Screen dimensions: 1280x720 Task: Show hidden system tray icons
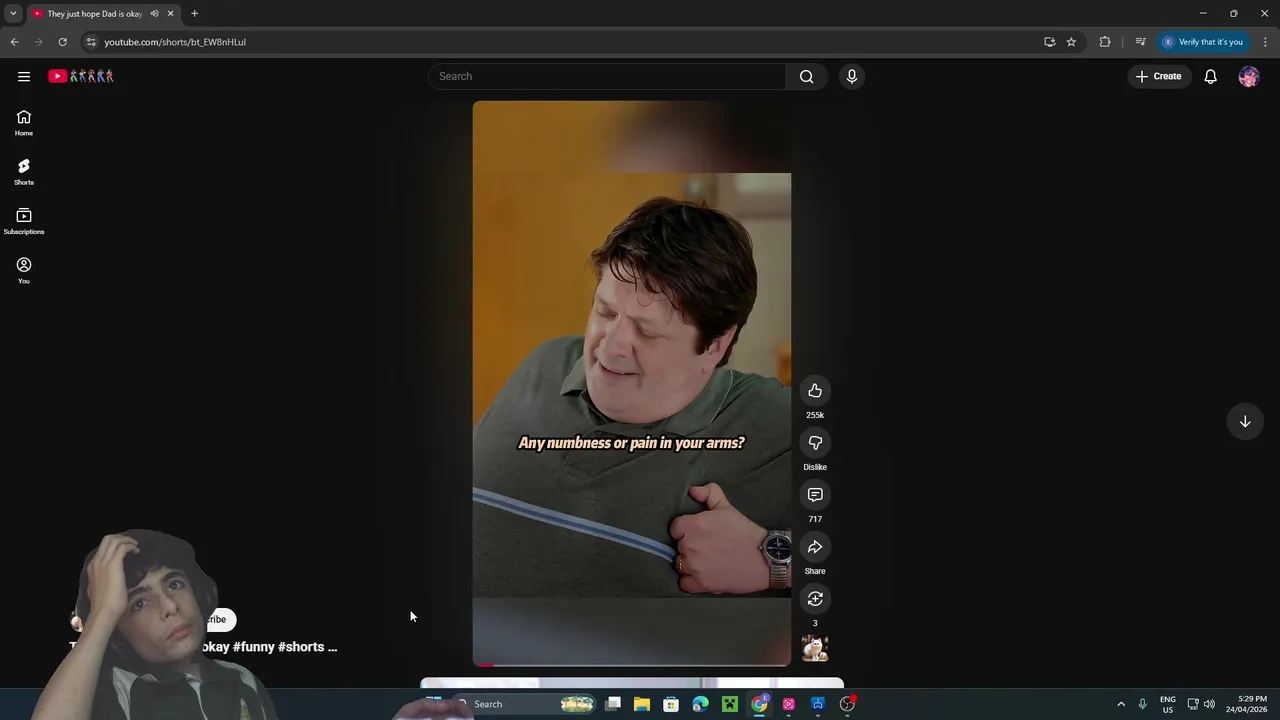[1120, 704]
